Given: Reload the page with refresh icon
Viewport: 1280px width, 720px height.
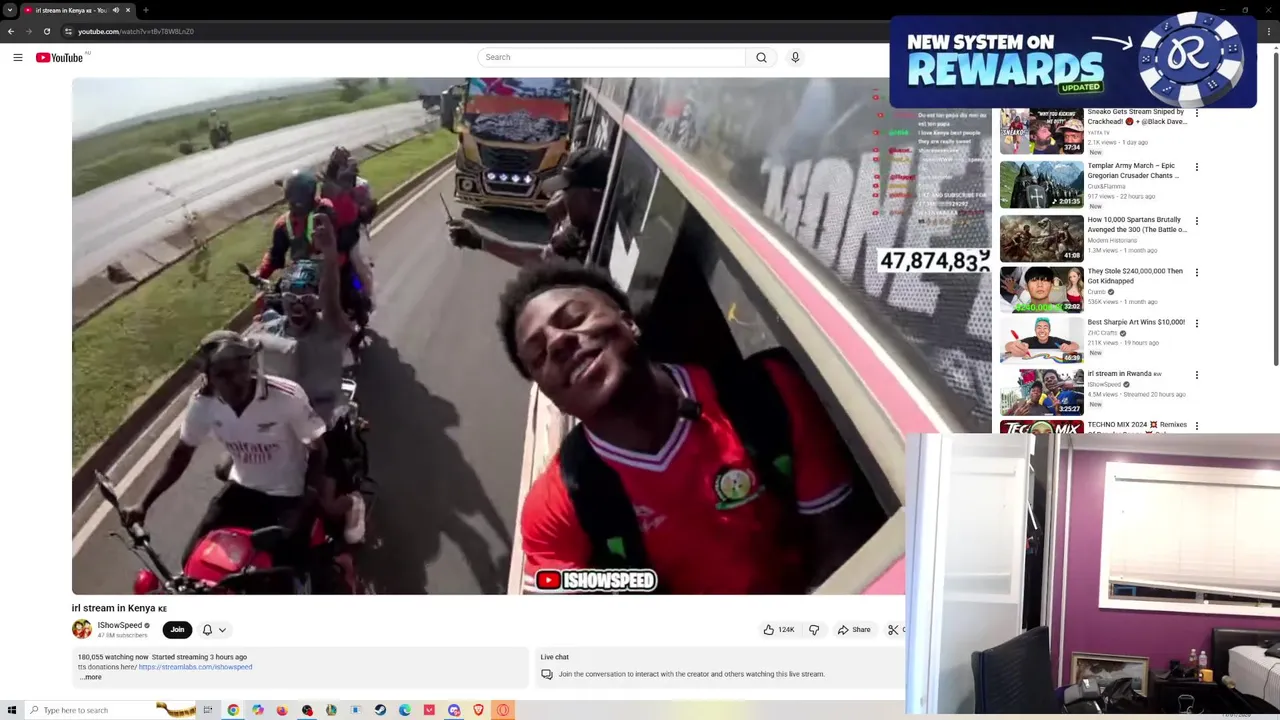Looking at the screenshot, I should click(x=46, y=31).
